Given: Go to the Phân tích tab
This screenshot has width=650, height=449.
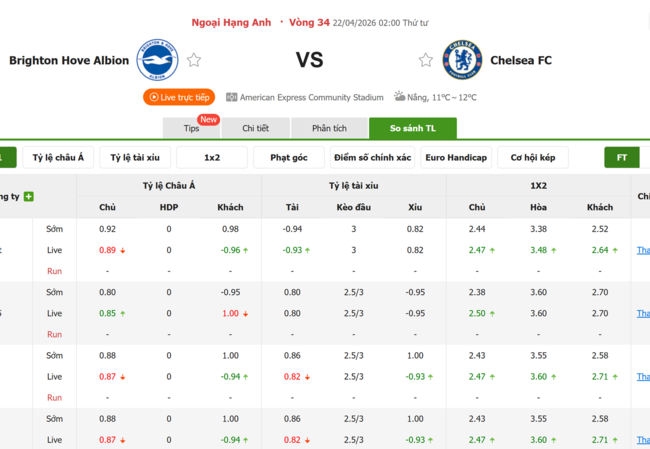Looking at the screenshot, I should click(x=329, y=128).
